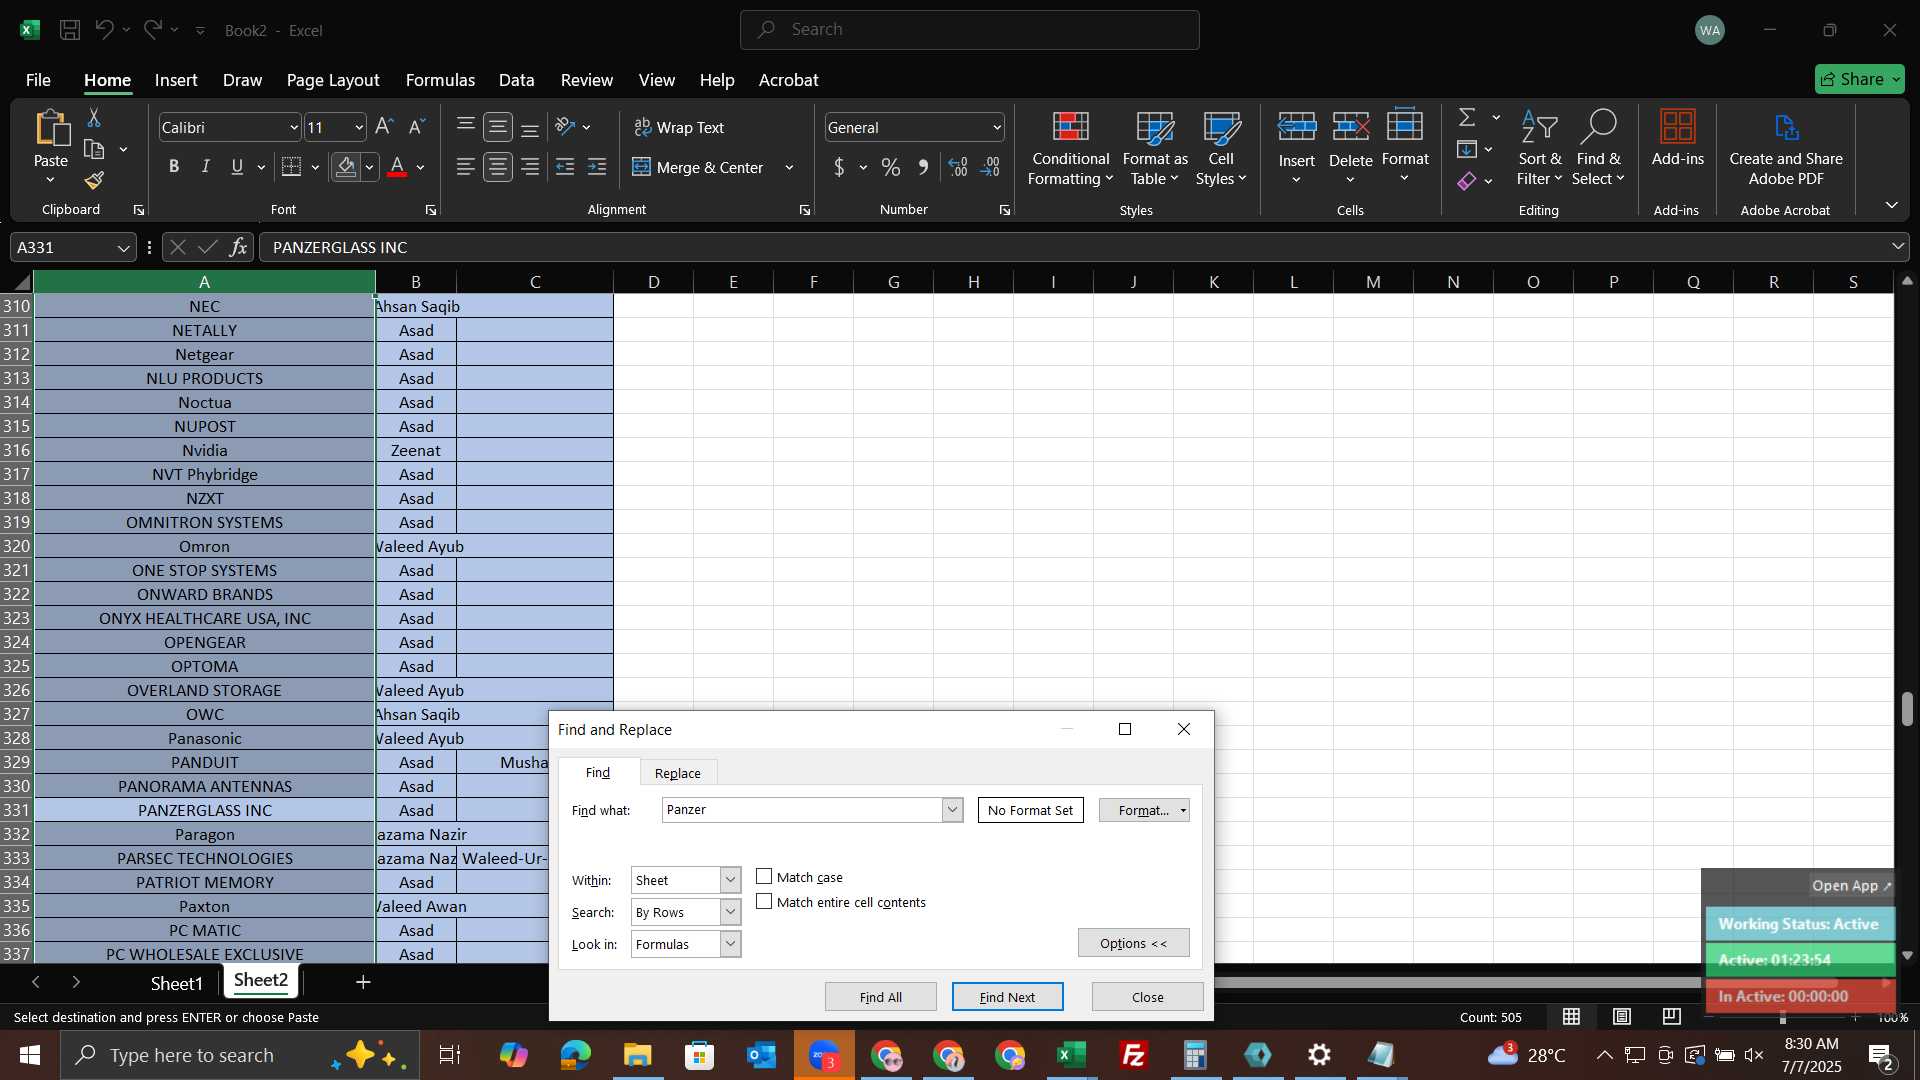Increase indent
Screen dimensions: 1920x1080
click(597, 167)
